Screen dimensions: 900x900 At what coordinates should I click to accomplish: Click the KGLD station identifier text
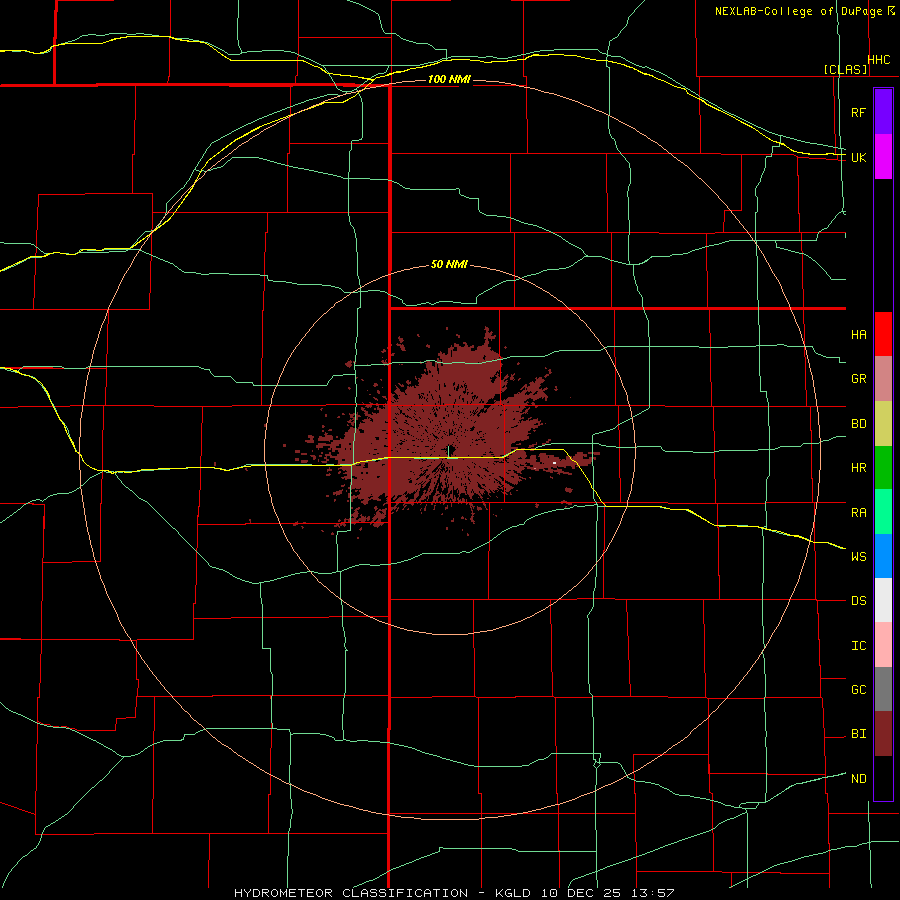[511, 893]
